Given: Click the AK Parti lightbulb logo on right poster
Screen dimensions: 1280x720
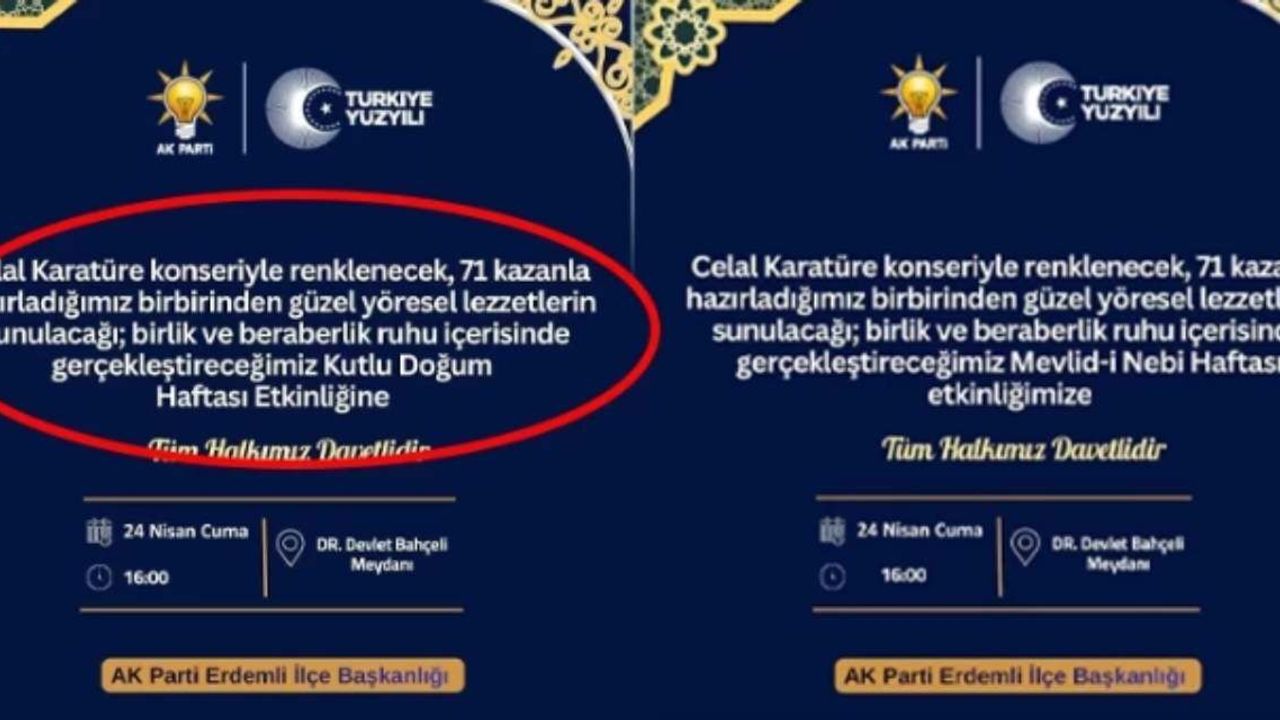Looking at the screenshot, I should (918, 102).
